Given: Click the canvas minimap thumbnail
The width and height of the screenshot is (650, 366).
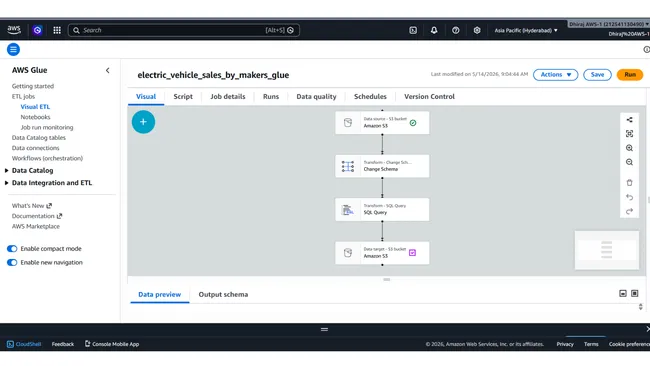Looking at the screenshot, I should click(x=606, y=250).
